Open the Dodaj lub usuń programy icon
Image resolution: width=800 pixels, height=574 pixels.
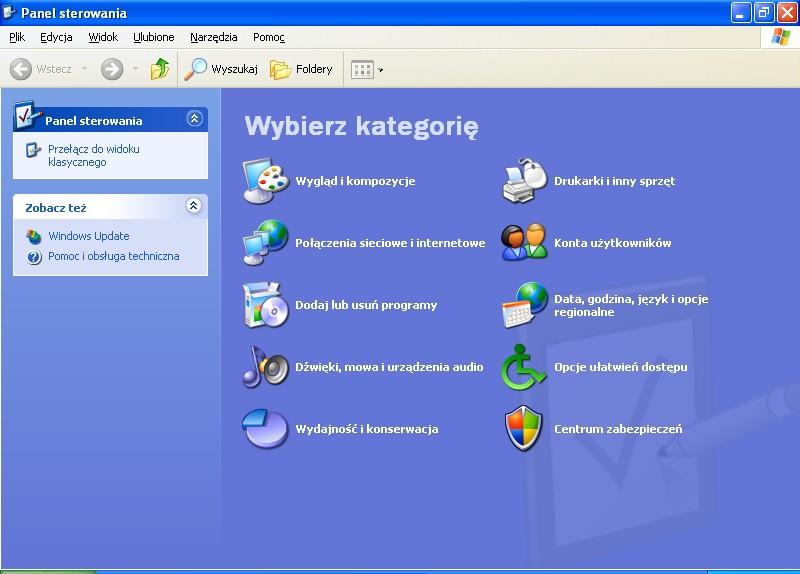[x=265, y=305]
